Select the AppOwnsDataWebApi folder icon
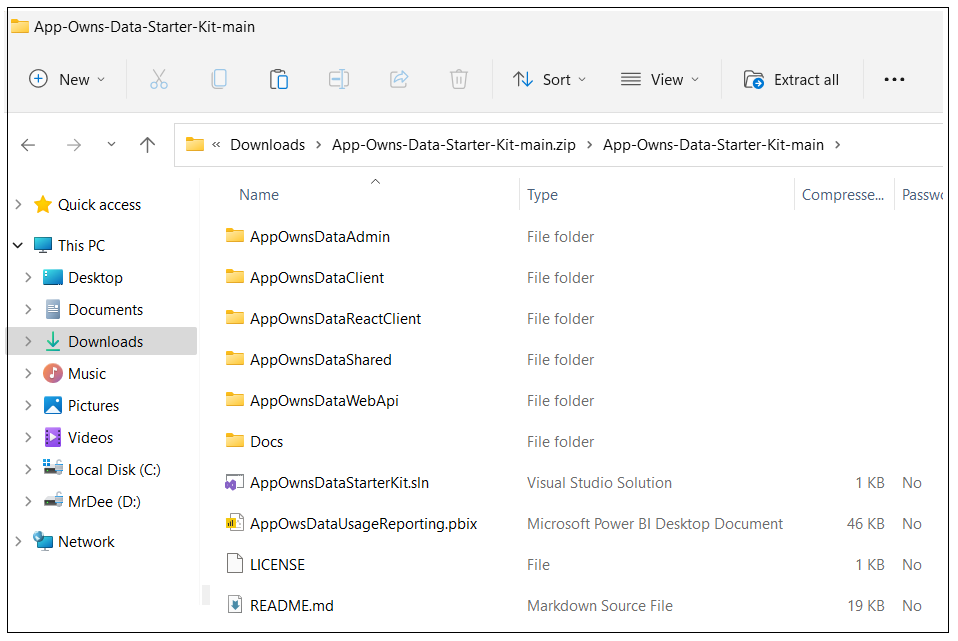 (x=235, y=399)
